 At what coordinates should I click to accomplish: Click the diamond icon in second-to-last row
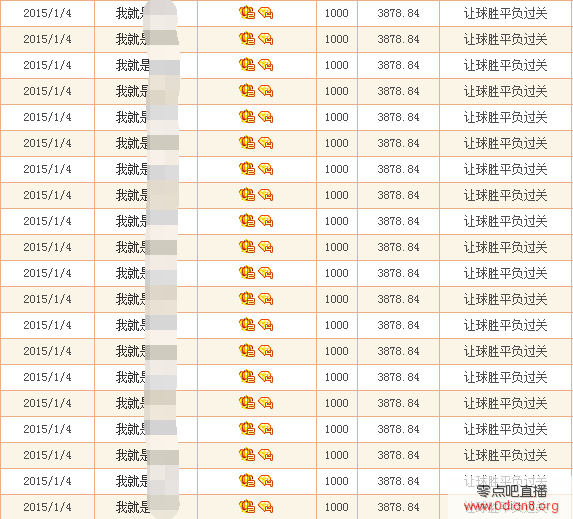pos(266,481)
